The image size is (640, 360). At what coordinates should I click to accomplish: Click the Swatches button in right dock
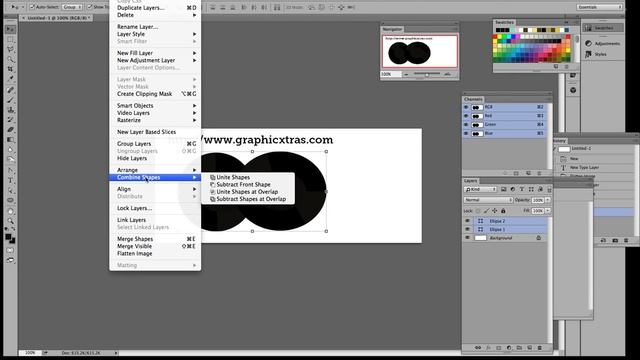coord(603,28)
